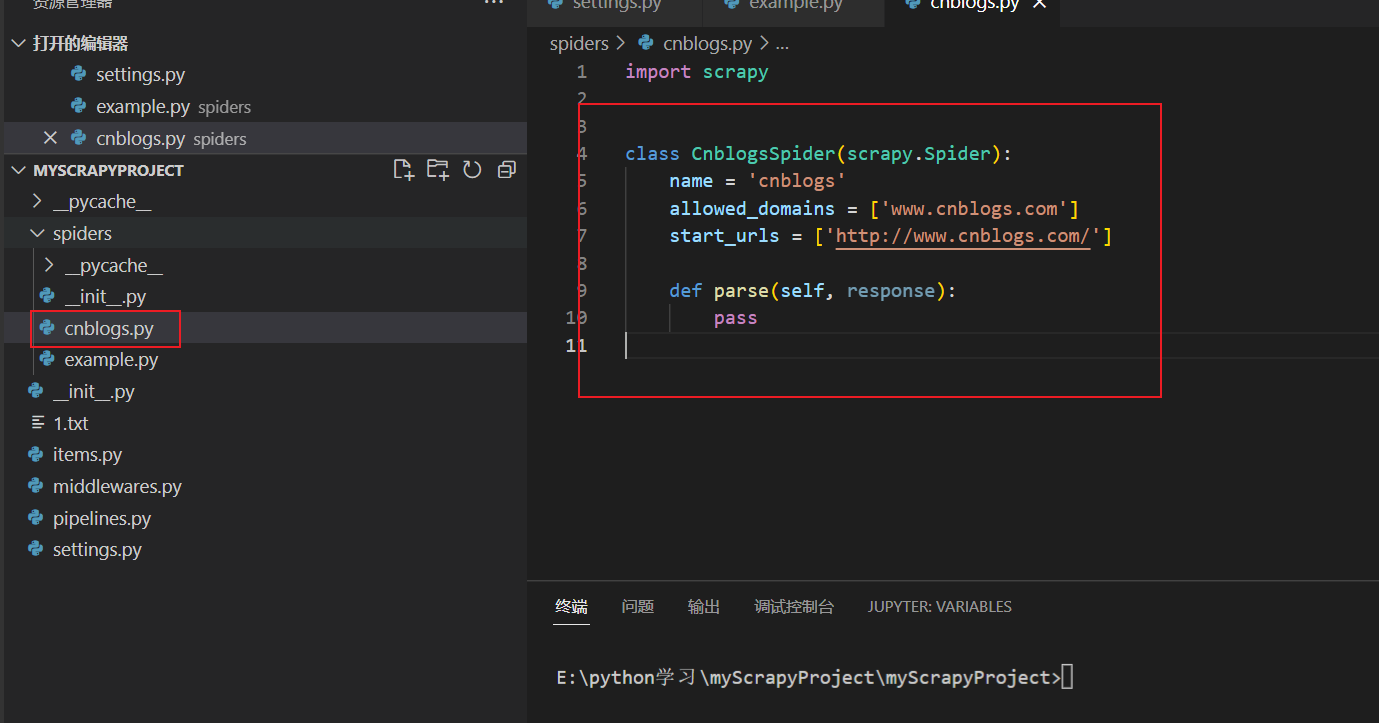Open the 问题 problems panel tab
The image size is (1379, 723).
(x=638, y=606)
